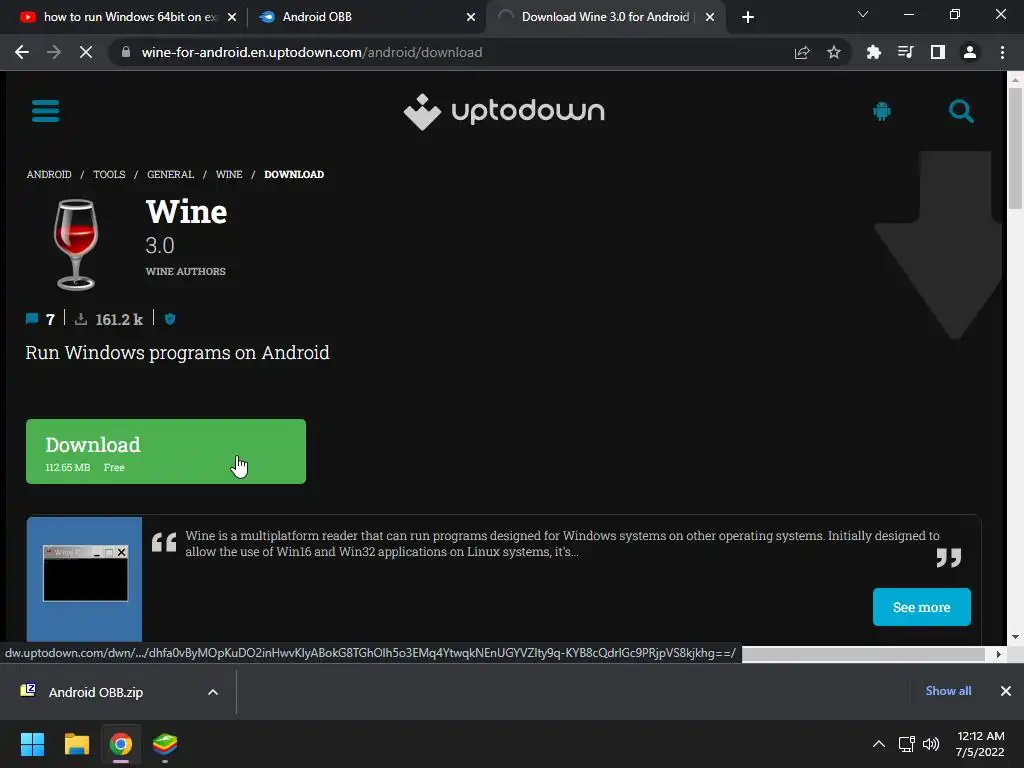Screen dimensions: 1024x768
Task: Open a new browser tab
Action: coord(748,17)
